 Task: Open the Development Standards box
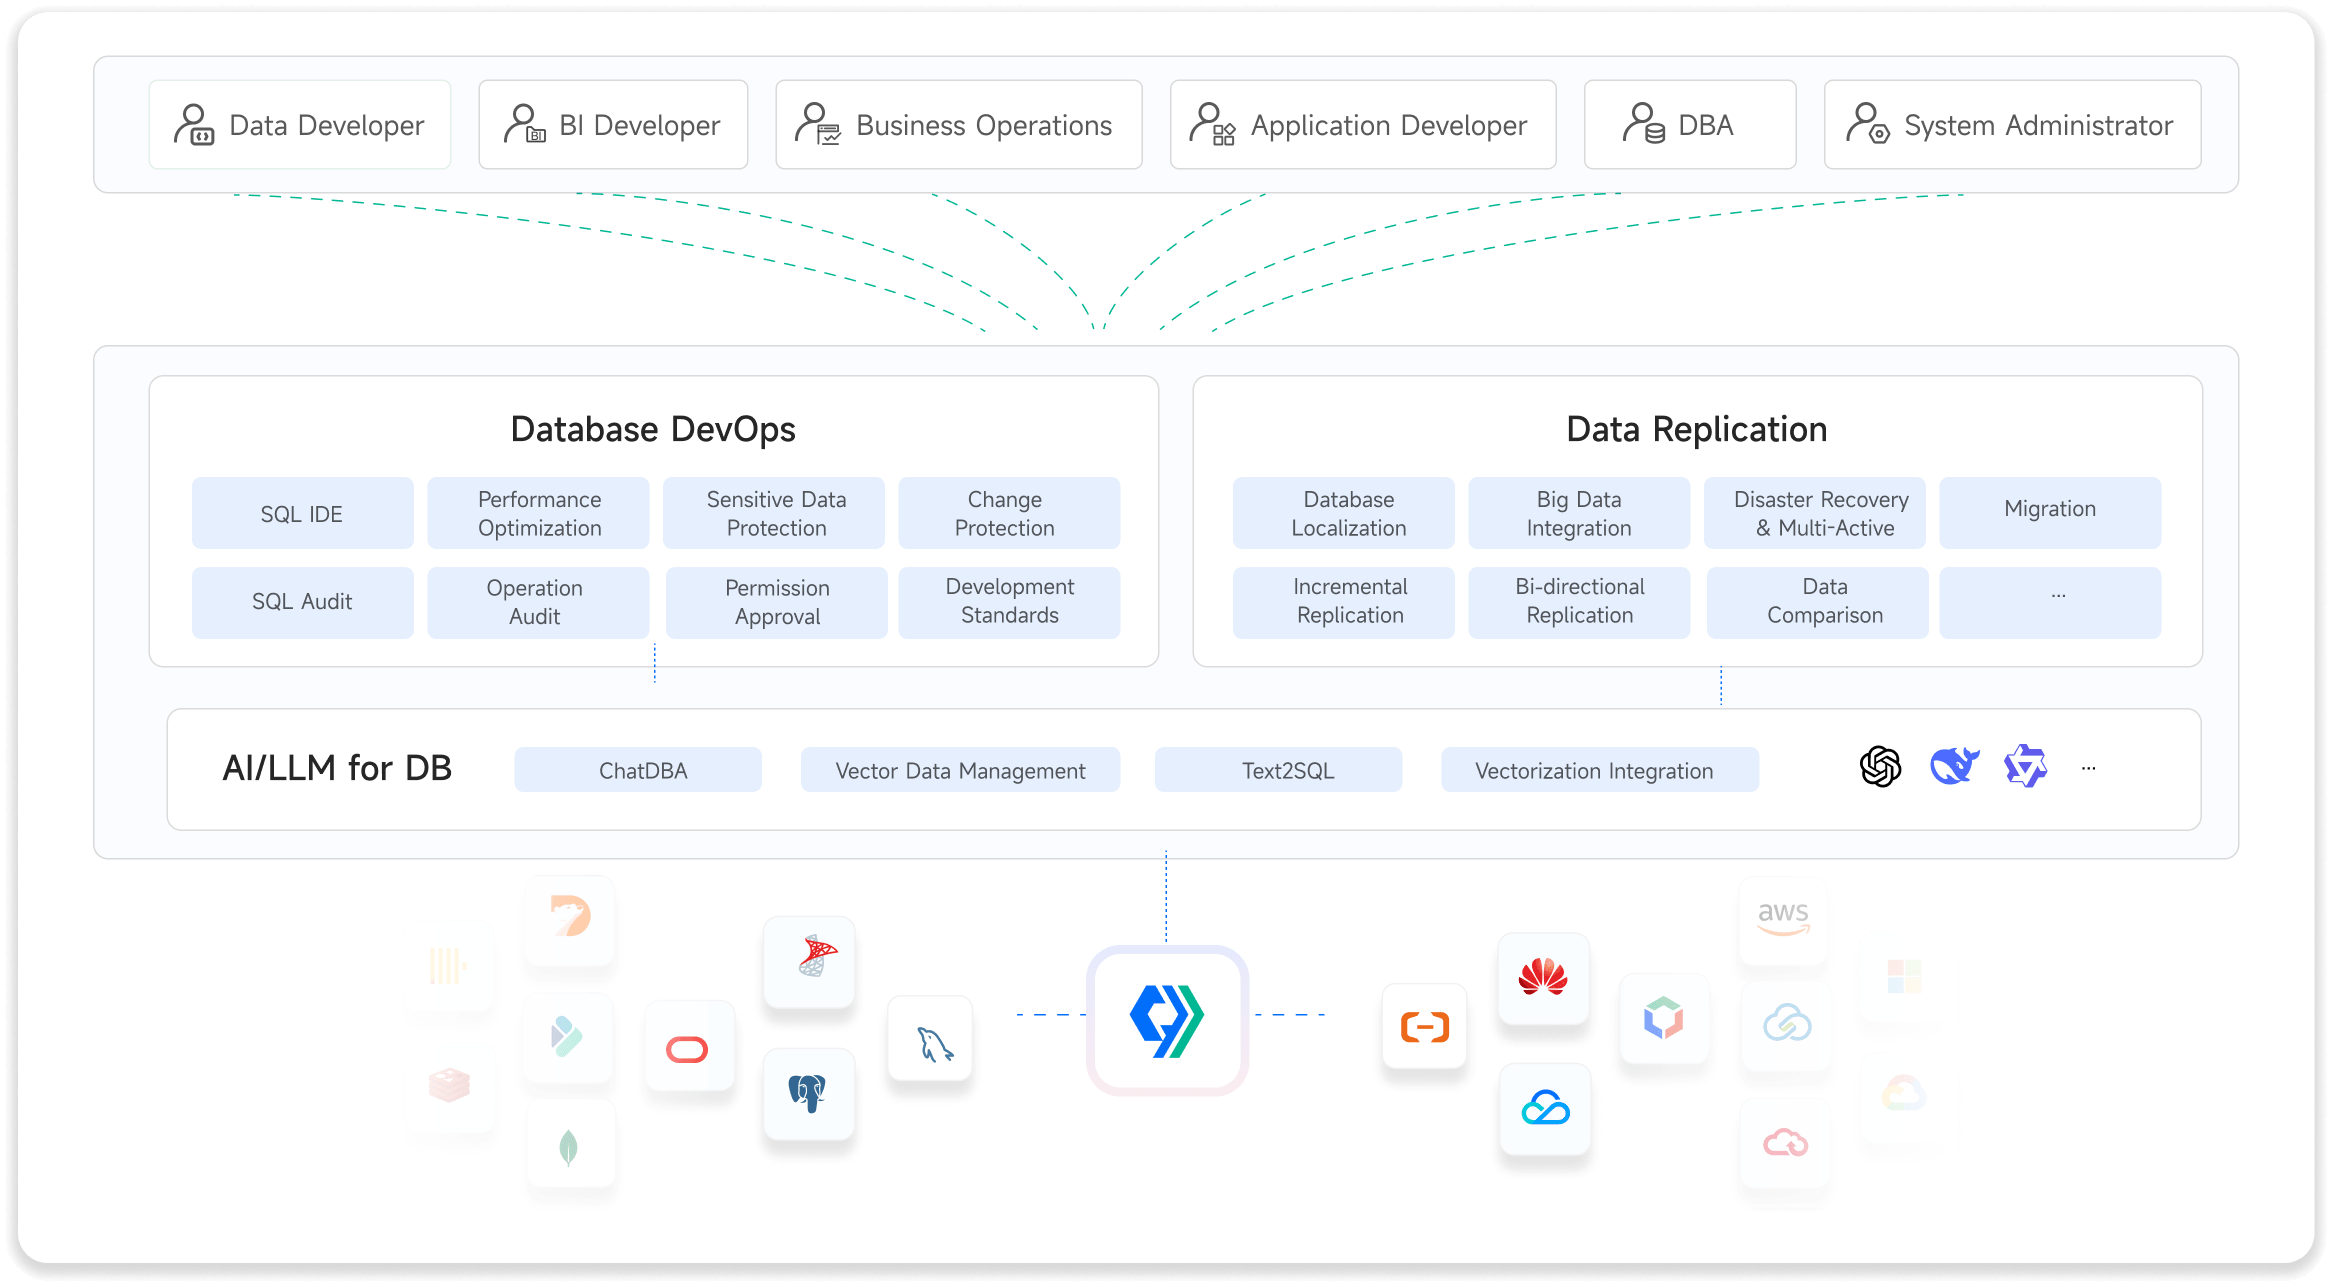tap(1009, 603)
